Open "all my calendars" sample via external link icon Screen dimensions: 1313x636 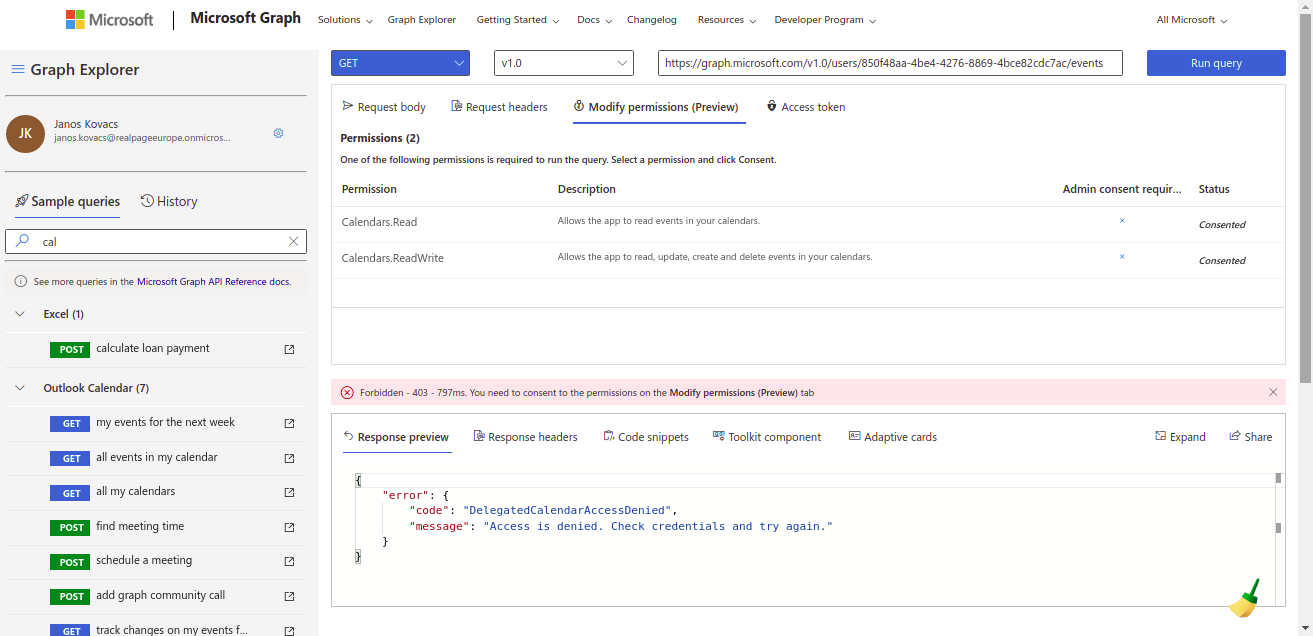click(x=289, y=492)
